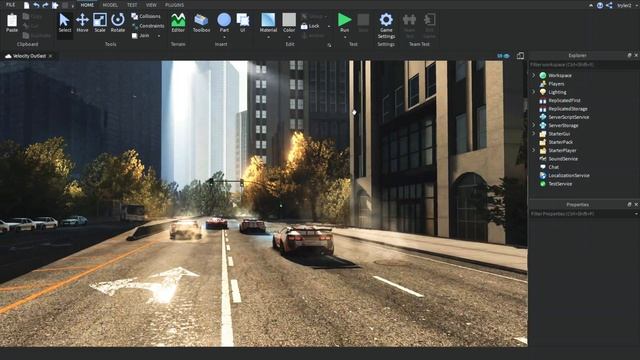Click the Lighting bulb icon in Explorer
This screenshot has width=640, height=360.
[543, 92]
